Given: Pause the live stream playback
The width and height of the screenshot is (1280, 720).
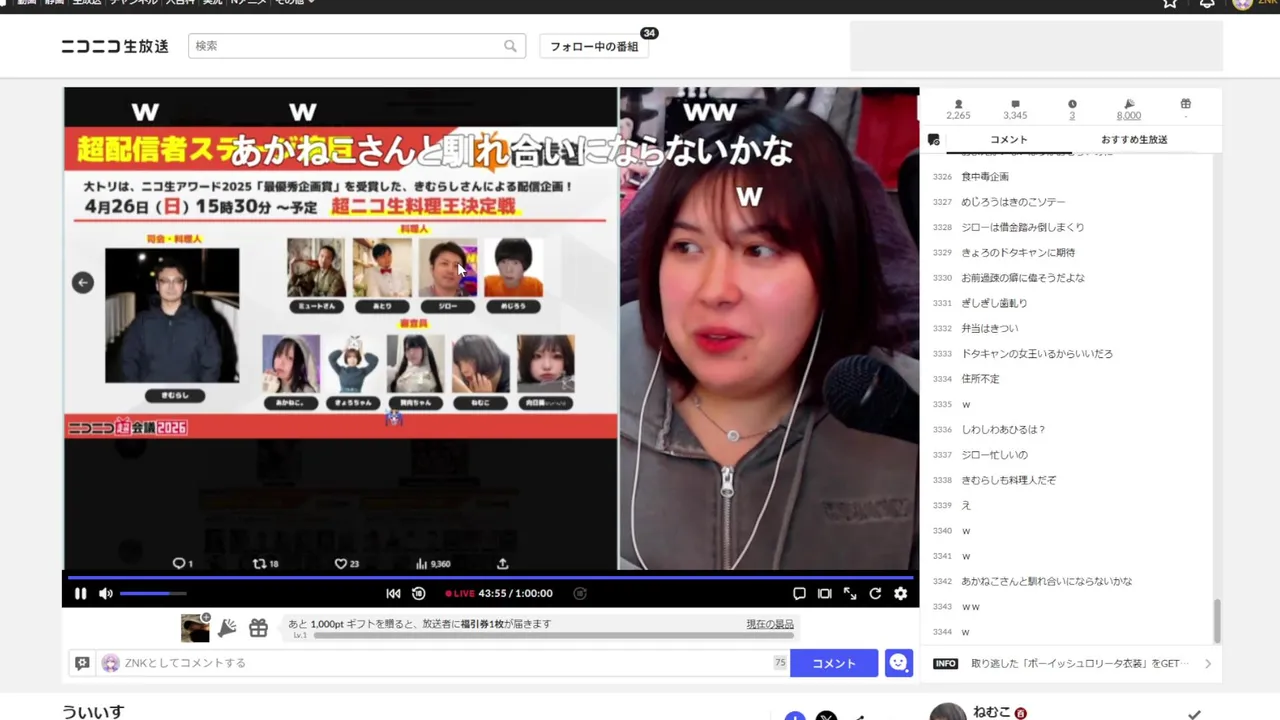Looking at the screenshot, I should 80,593.
